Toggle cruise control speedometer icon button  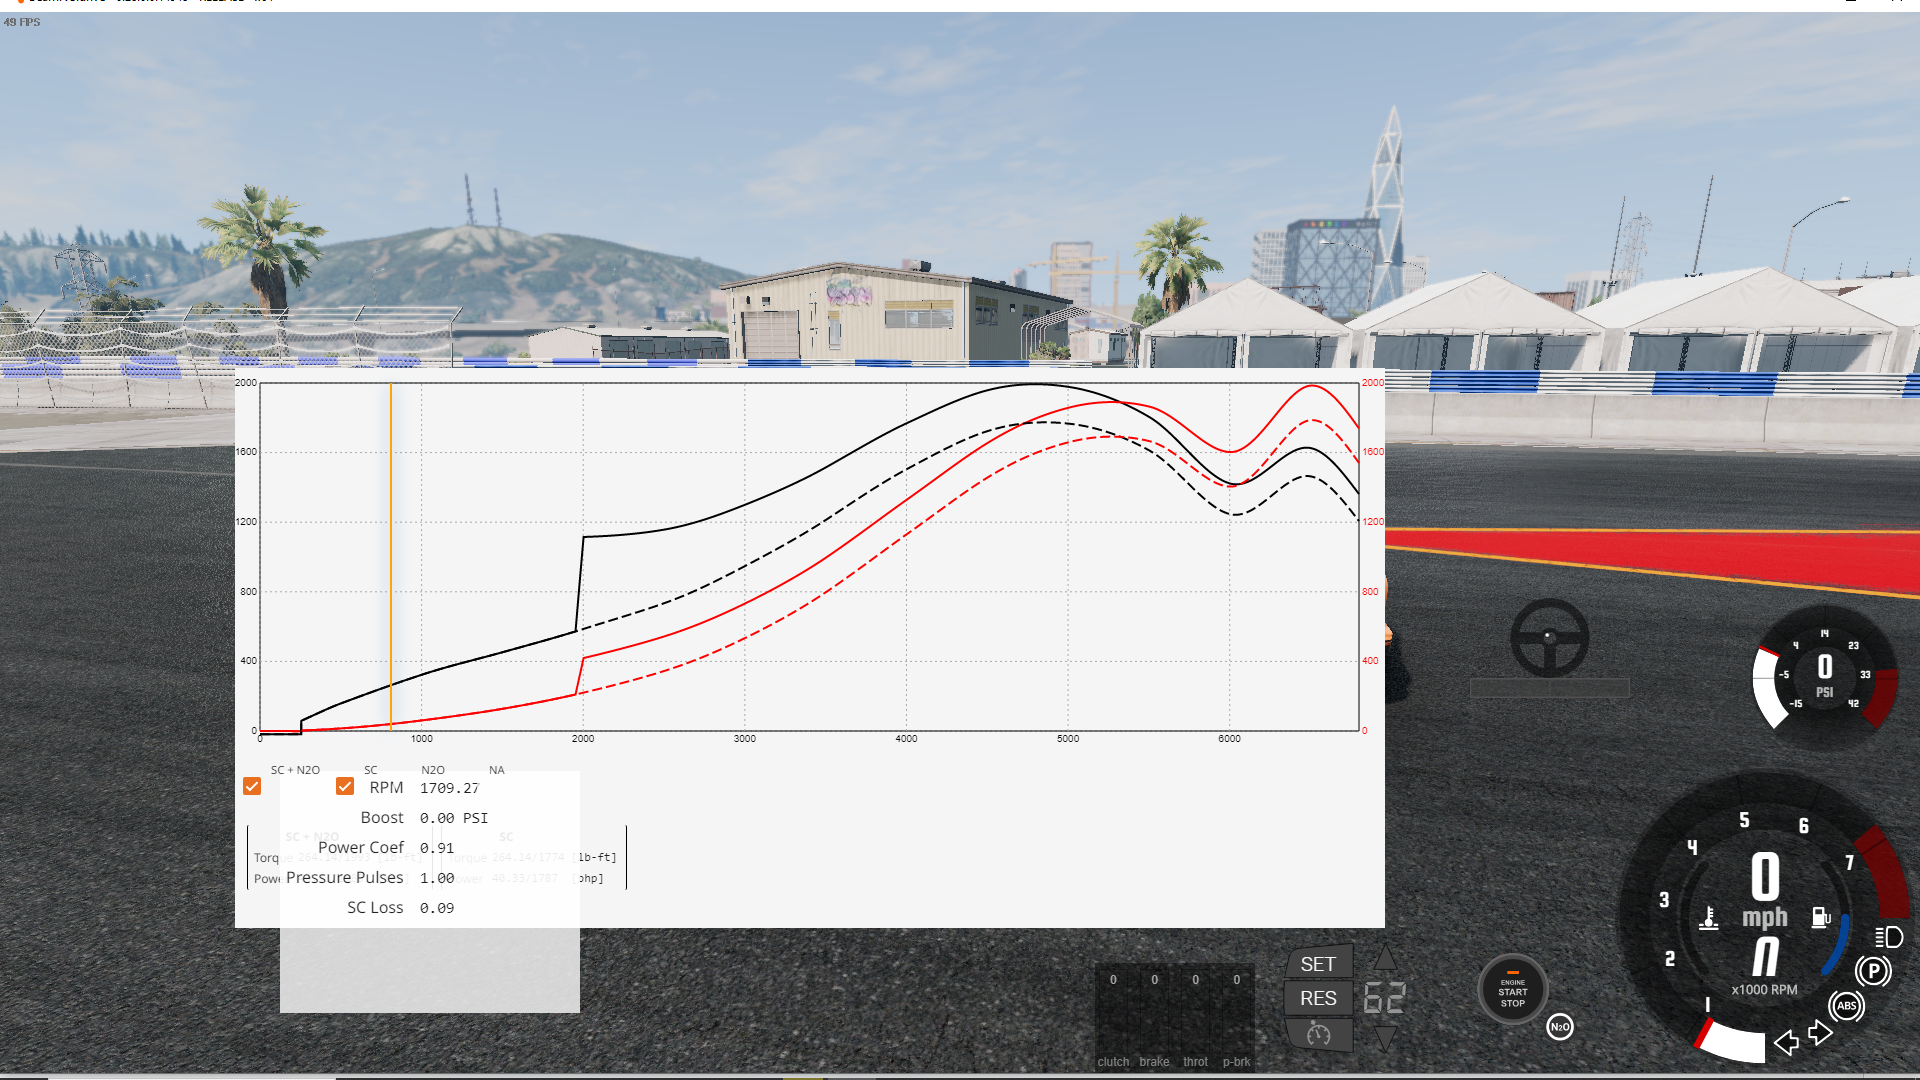(1318, 1035)
